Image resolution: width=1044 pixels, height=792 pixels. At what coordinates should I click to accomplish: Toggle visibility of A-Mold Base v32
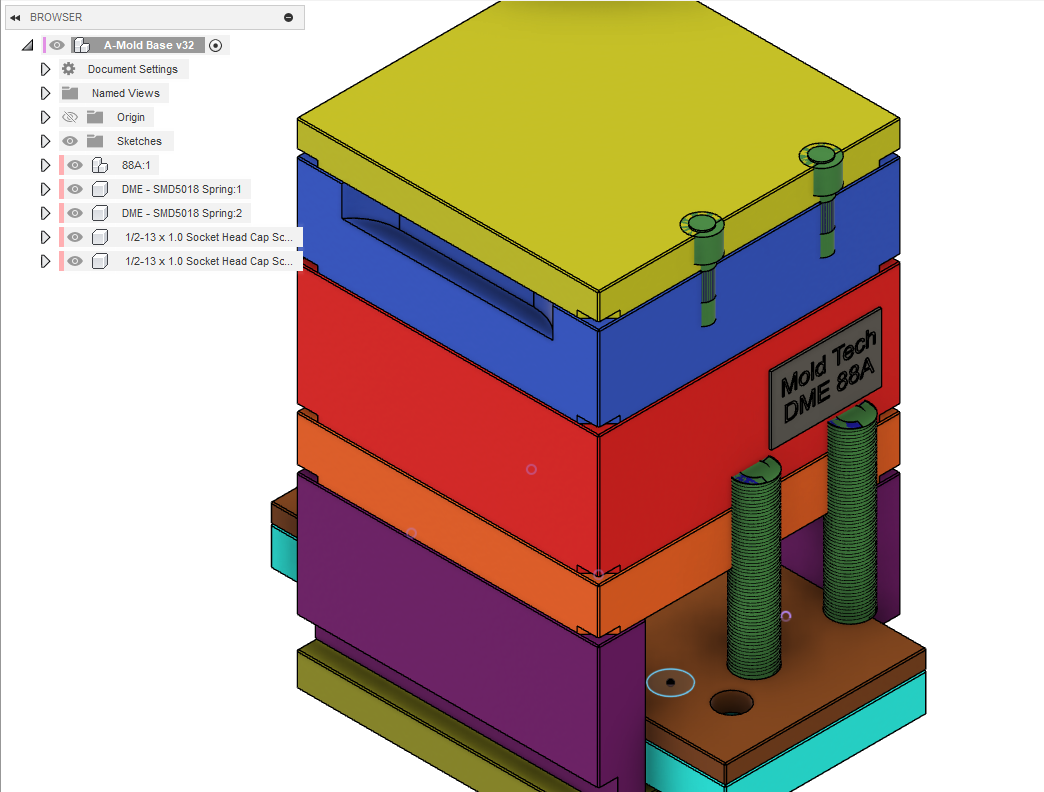click(57, 45)
